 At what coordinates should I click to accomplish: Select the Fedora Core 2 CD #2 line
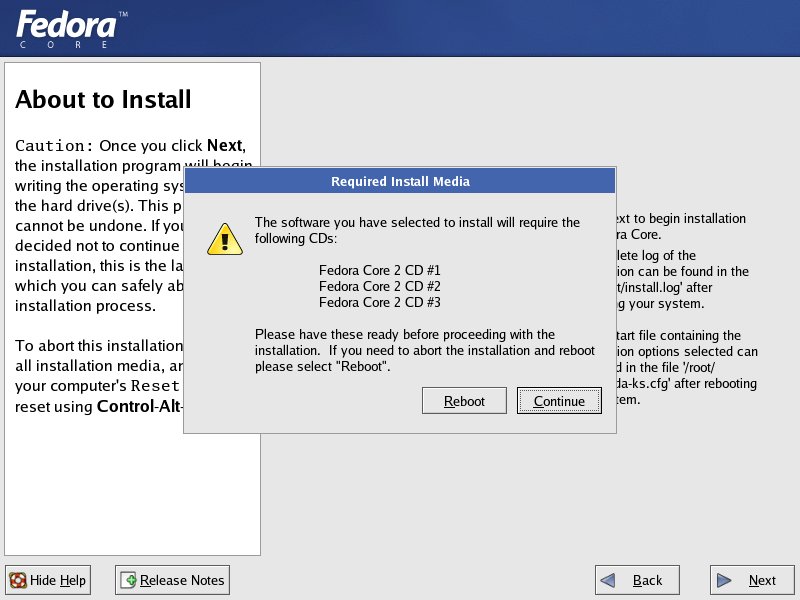tap(379, 286)
